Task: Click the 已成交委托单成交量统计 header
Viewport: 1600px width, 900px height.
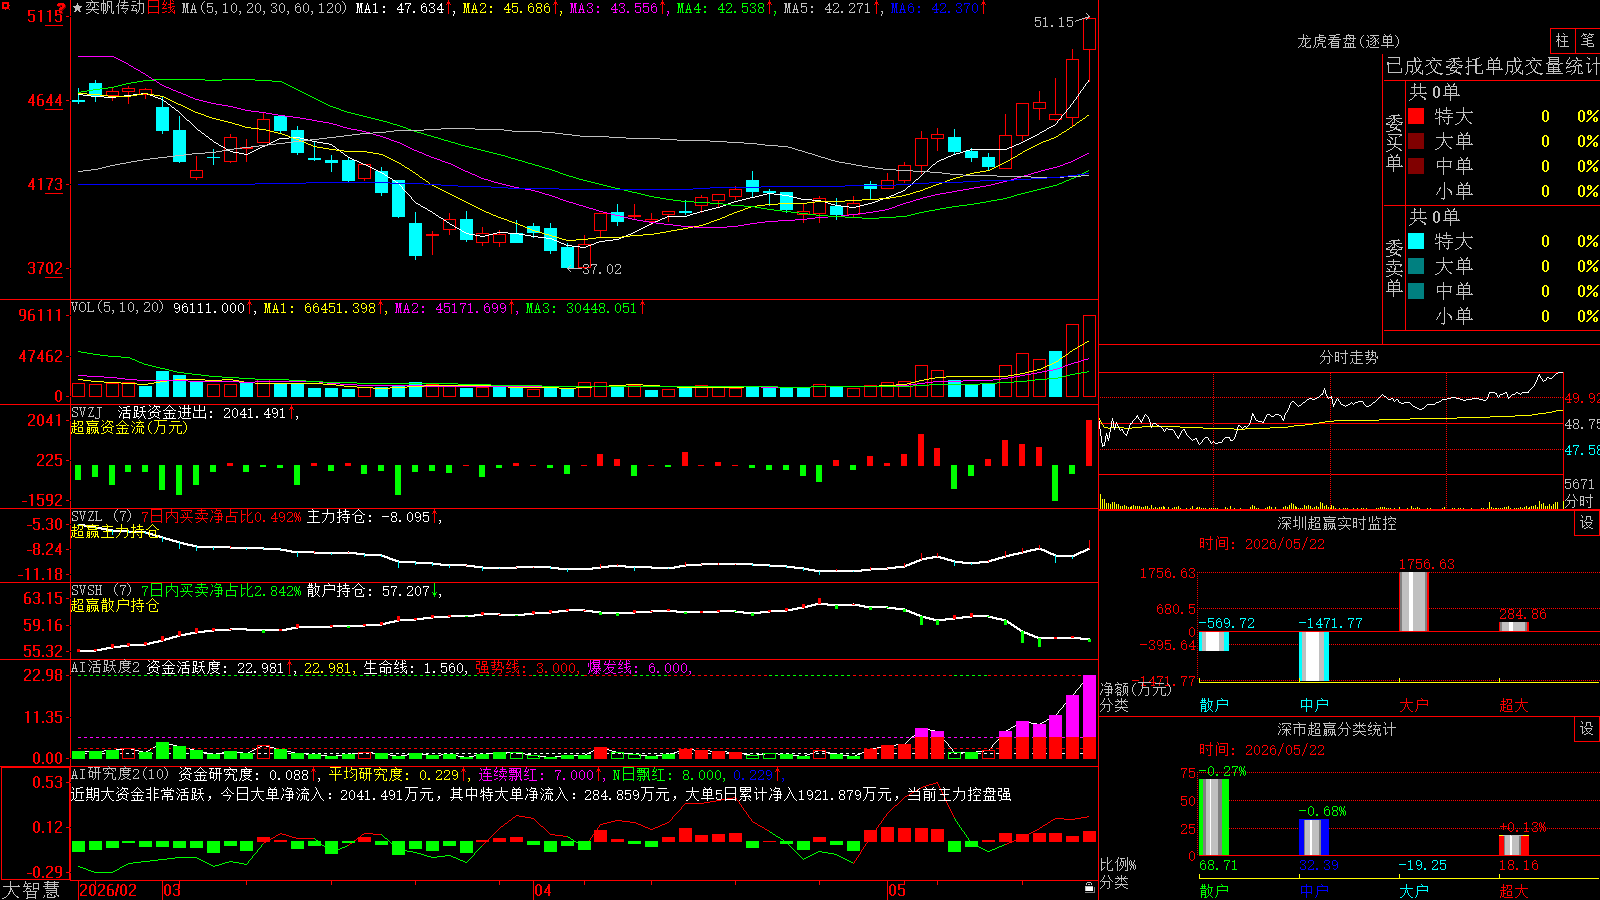Action: point(1493,66)
